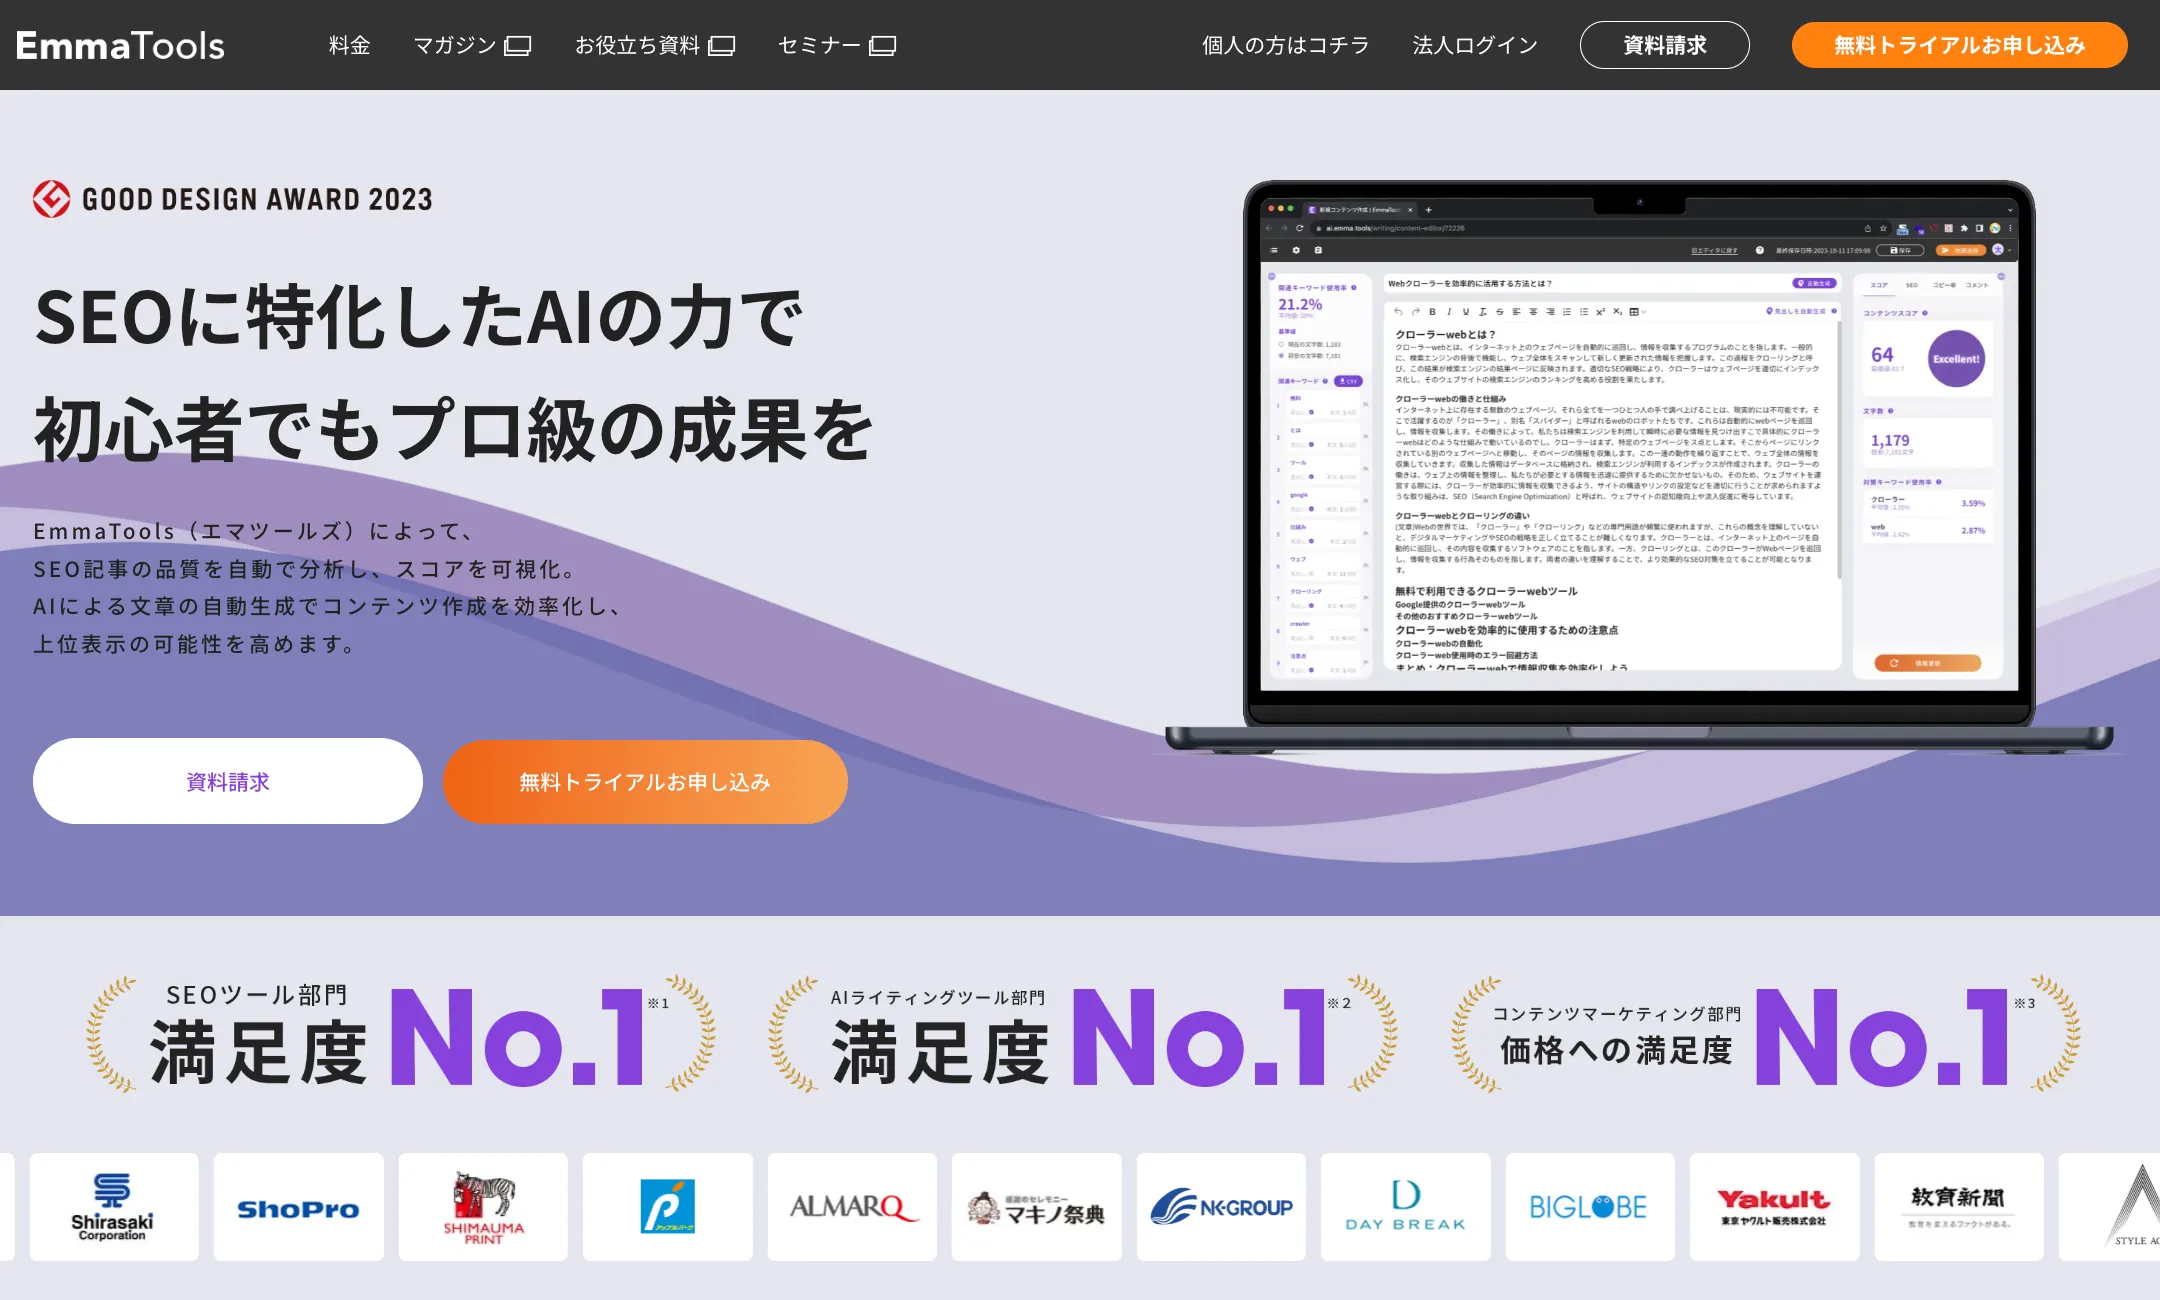The image size is (2160, 1300).
Task: Open the セミナー menu link
Action: point(819,45)
